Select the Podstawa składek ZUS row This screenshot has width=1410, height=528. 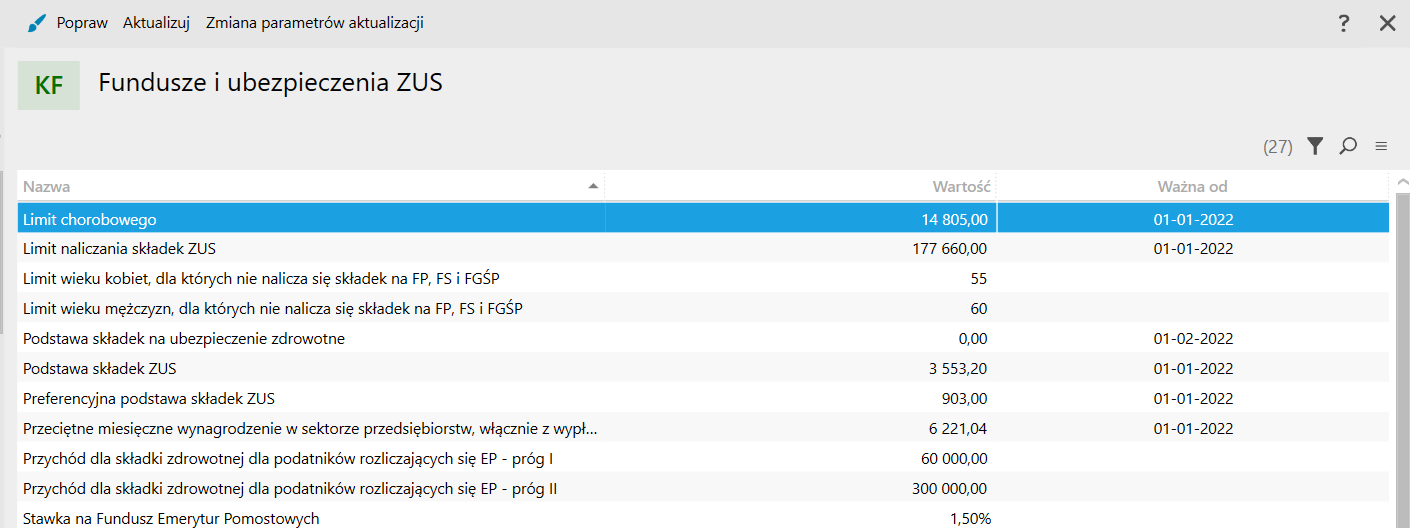point(703,368)
